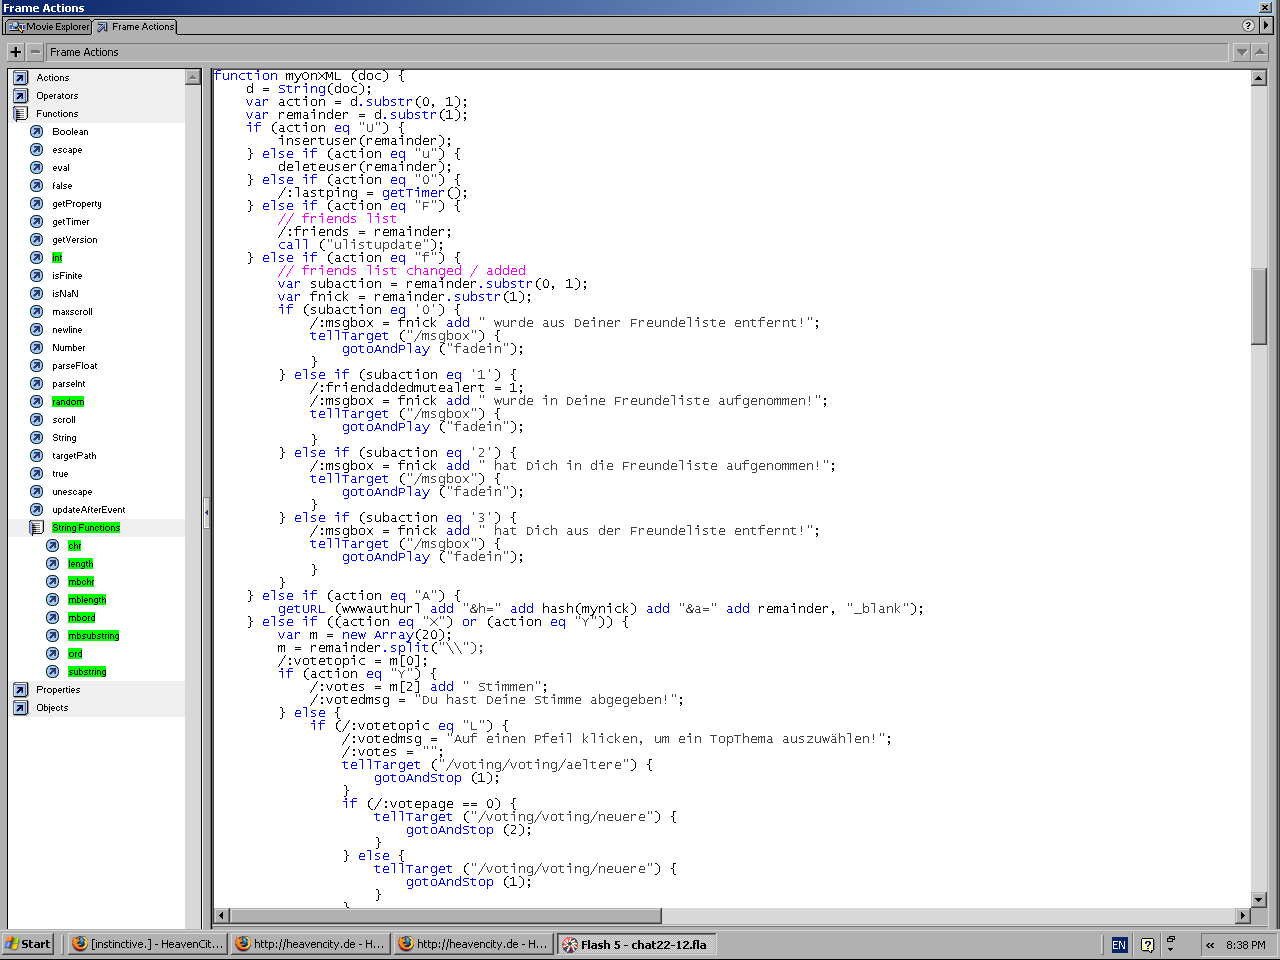Viewport: 1280px width, 960px height.
Task: Switch to the [instinctive.] HeavenCity browser window
Action: [147, 944]
